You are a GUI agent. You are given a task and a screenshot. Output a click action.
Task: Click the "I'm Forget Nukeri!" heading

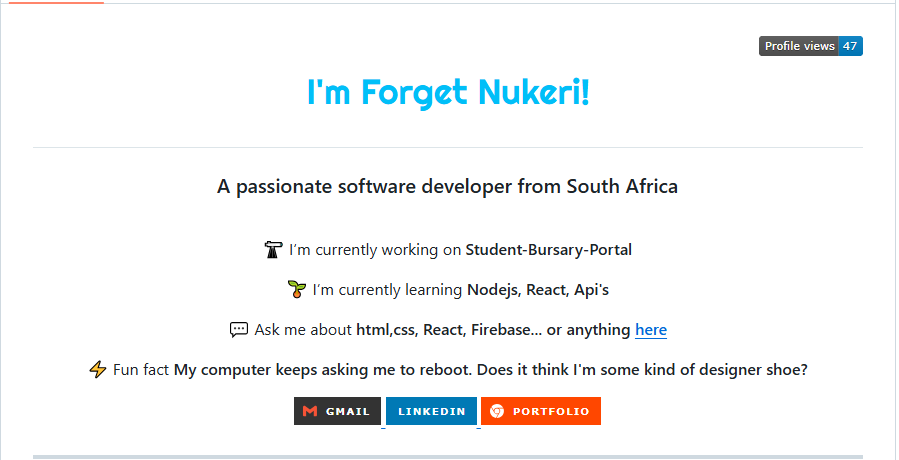[x=448, y=92]
